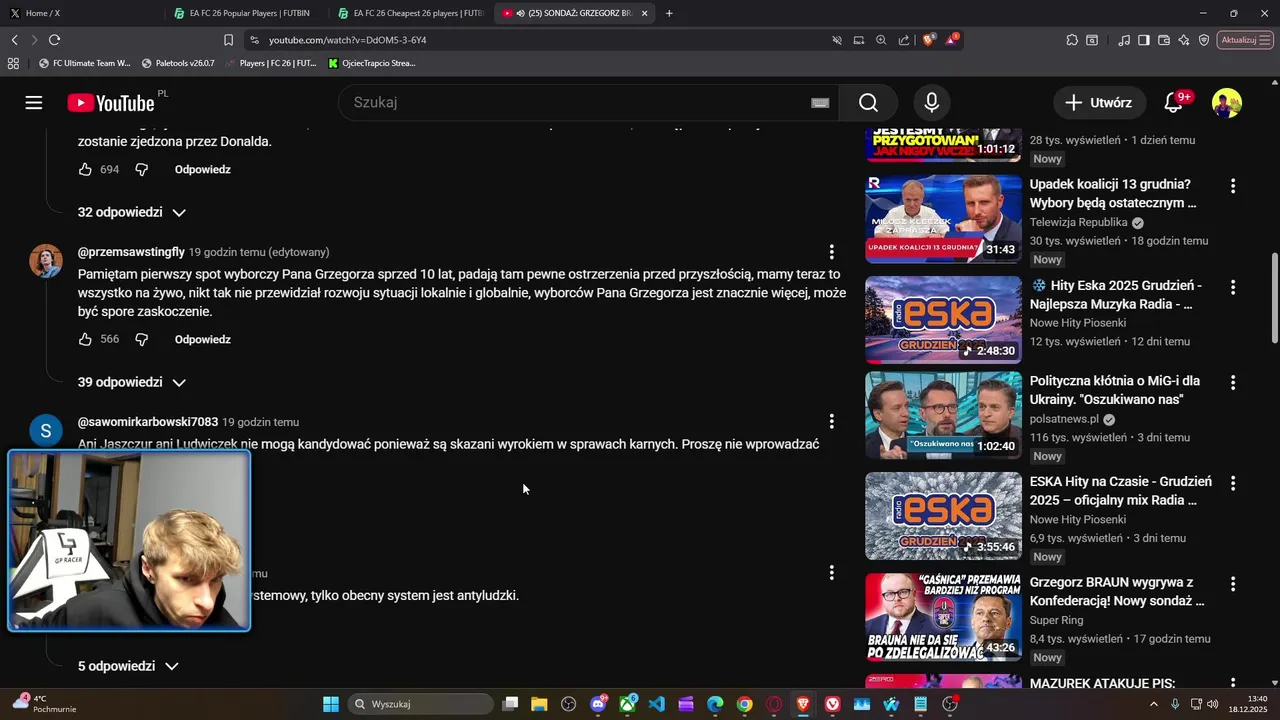Open the menu for the 'Polityczna kłótnia o MiG-i' video
1280x720 pixels.
pyautogui.click(x=1233, y=383)
